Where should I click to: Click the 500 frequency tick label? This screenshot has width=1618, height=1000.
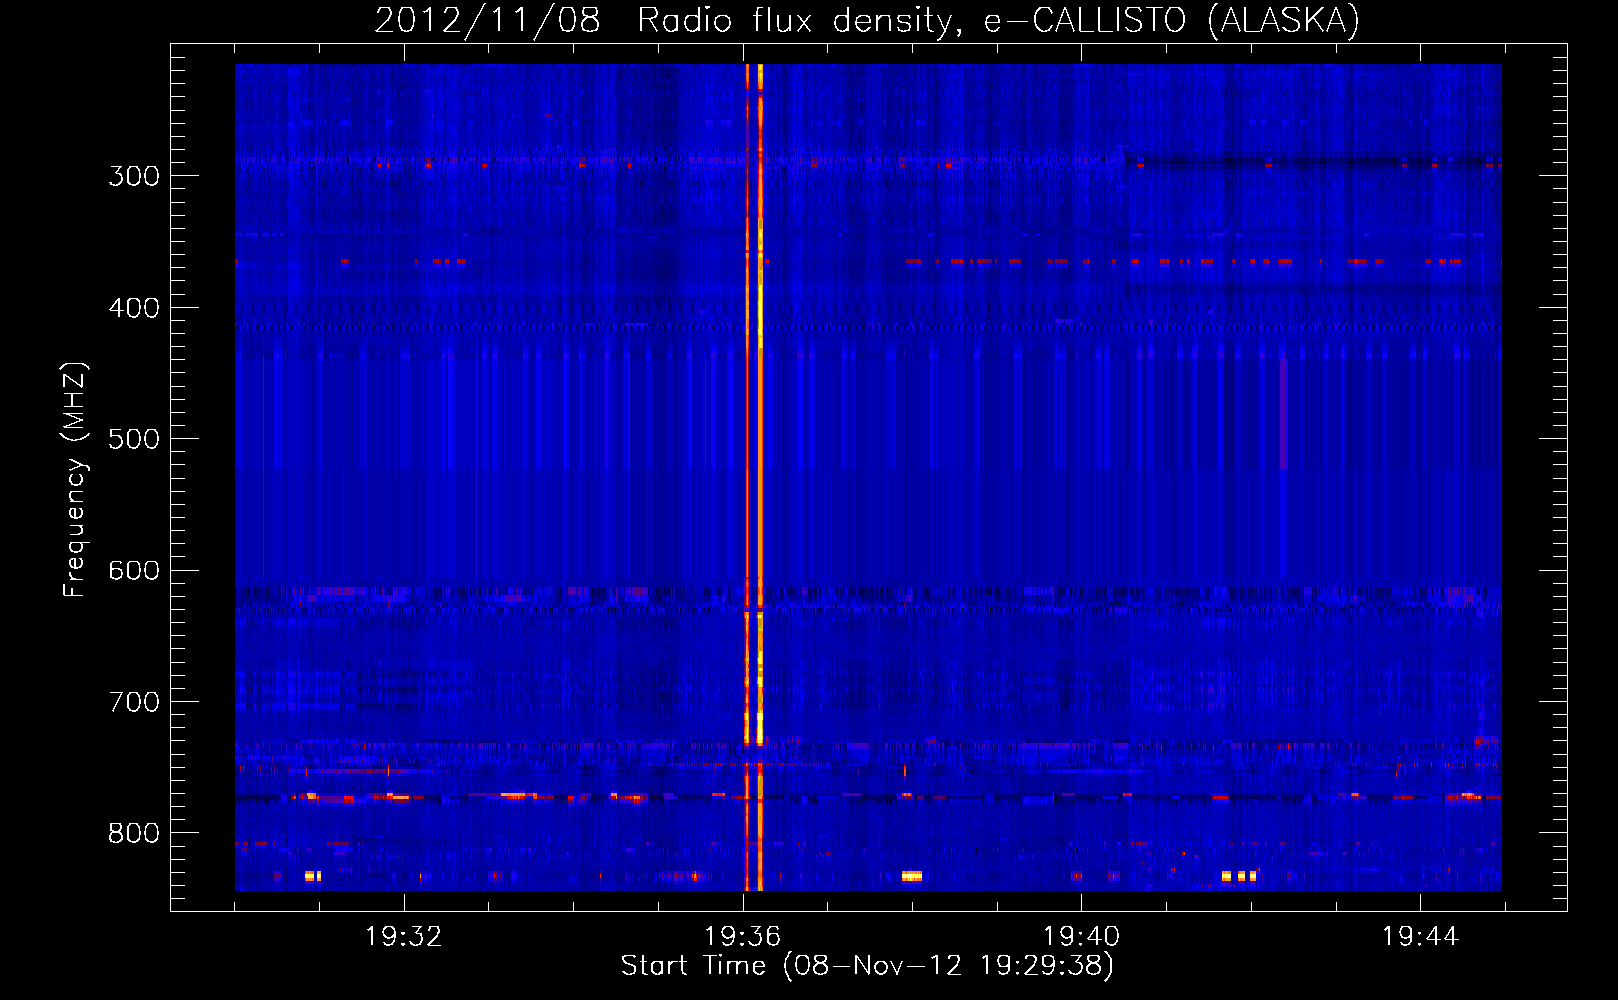(134, 439)
